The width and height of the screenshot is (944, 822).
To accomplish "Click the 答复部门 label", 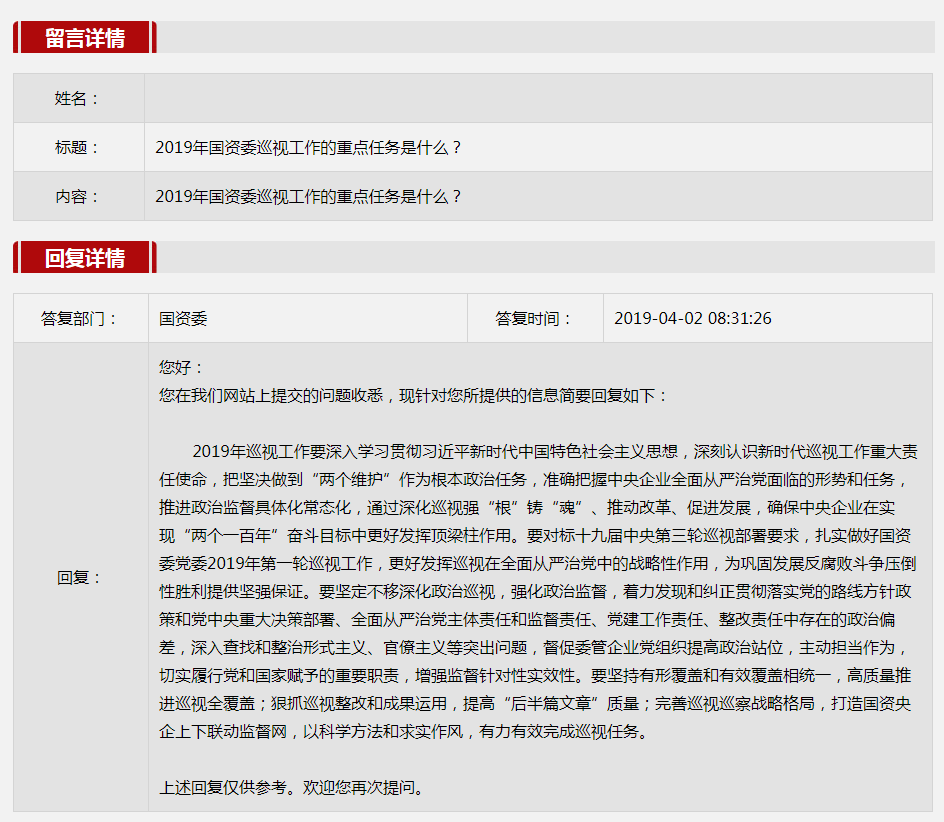I will click(80, 318).
